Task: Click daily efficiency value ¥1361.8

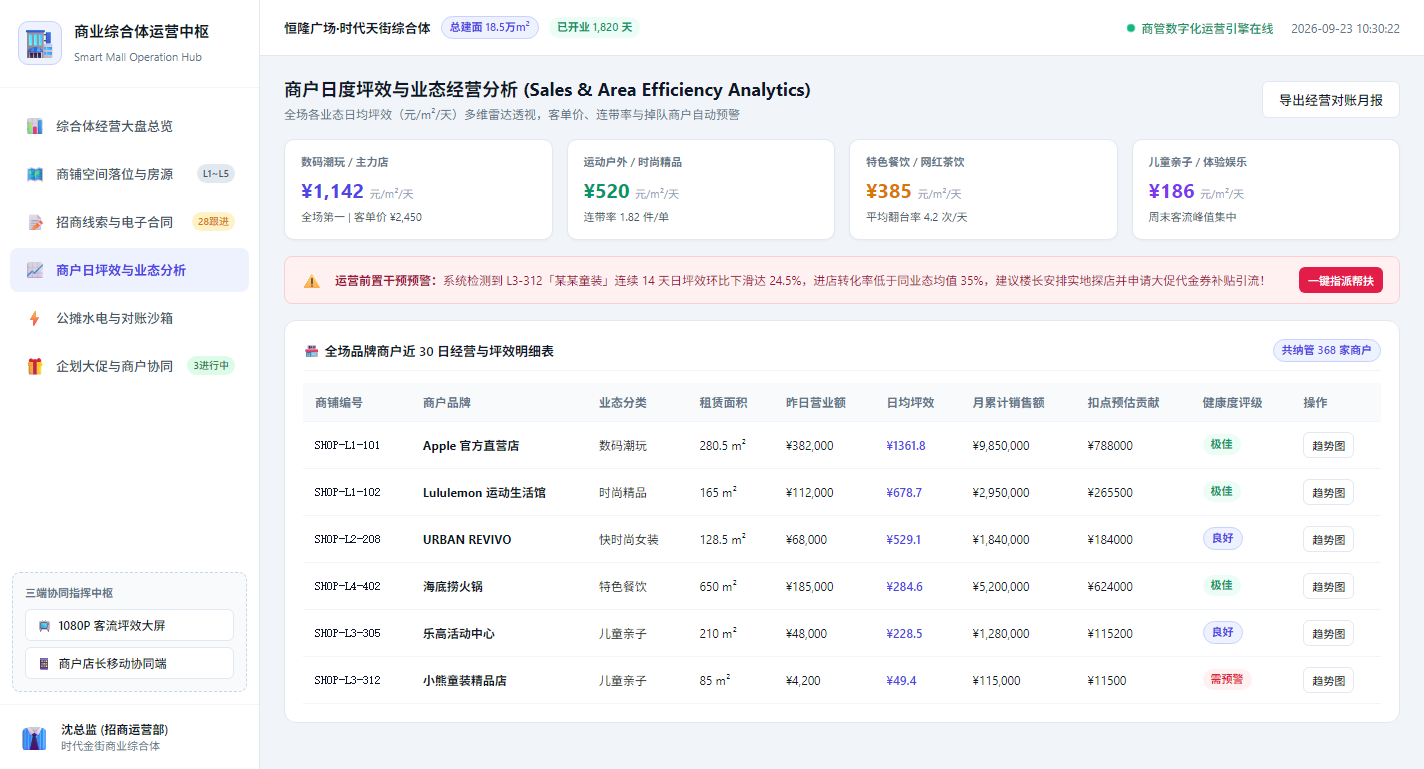Action: pos(906,445)
